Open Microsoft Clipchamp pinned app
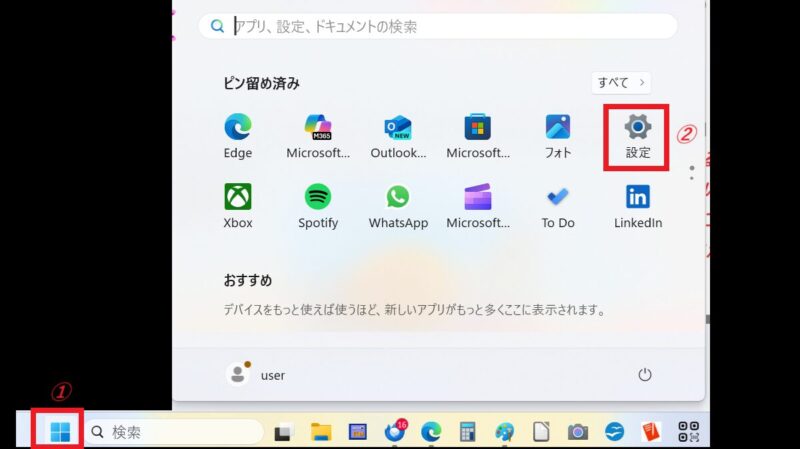This screenshot has width=800, height=449. point(478,206)
